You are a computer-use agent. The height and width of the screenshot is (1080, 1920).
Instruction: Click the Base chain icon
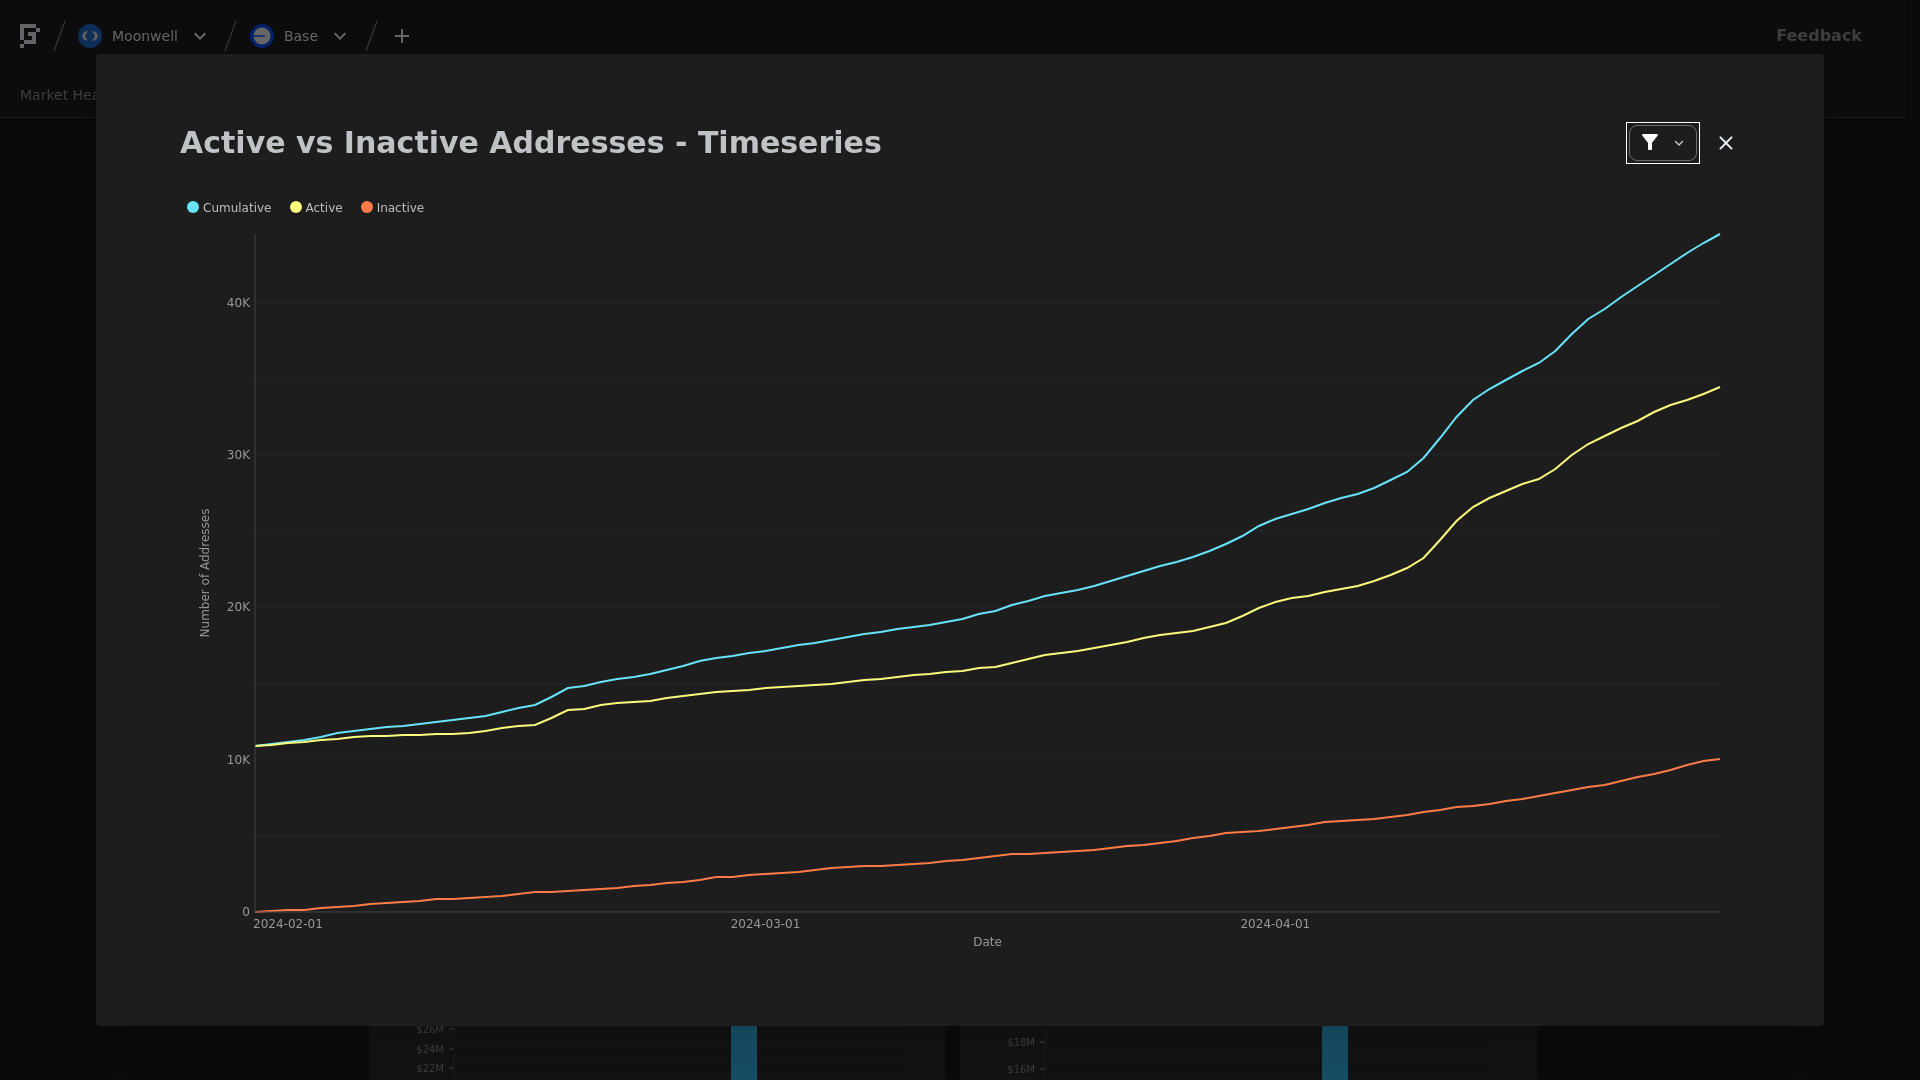[262, 36]
